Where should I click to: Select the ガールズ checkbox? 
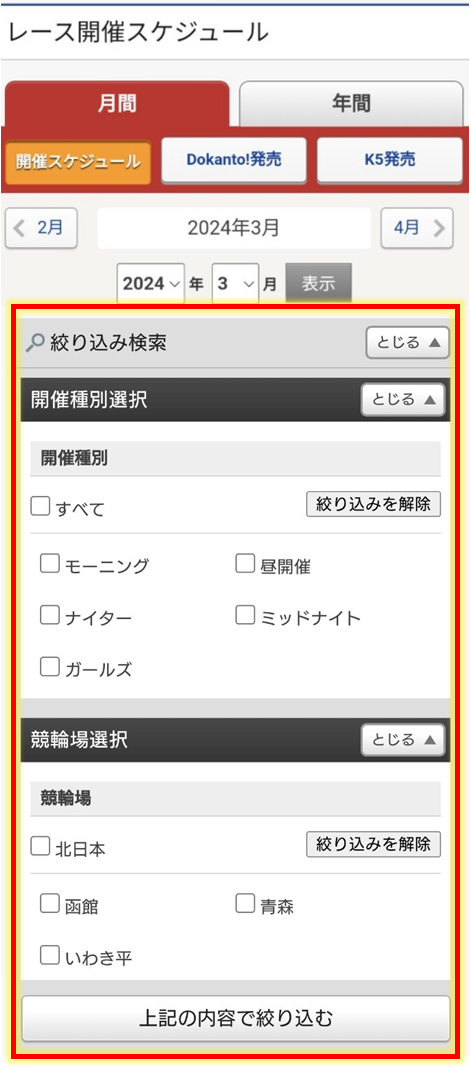50,667
